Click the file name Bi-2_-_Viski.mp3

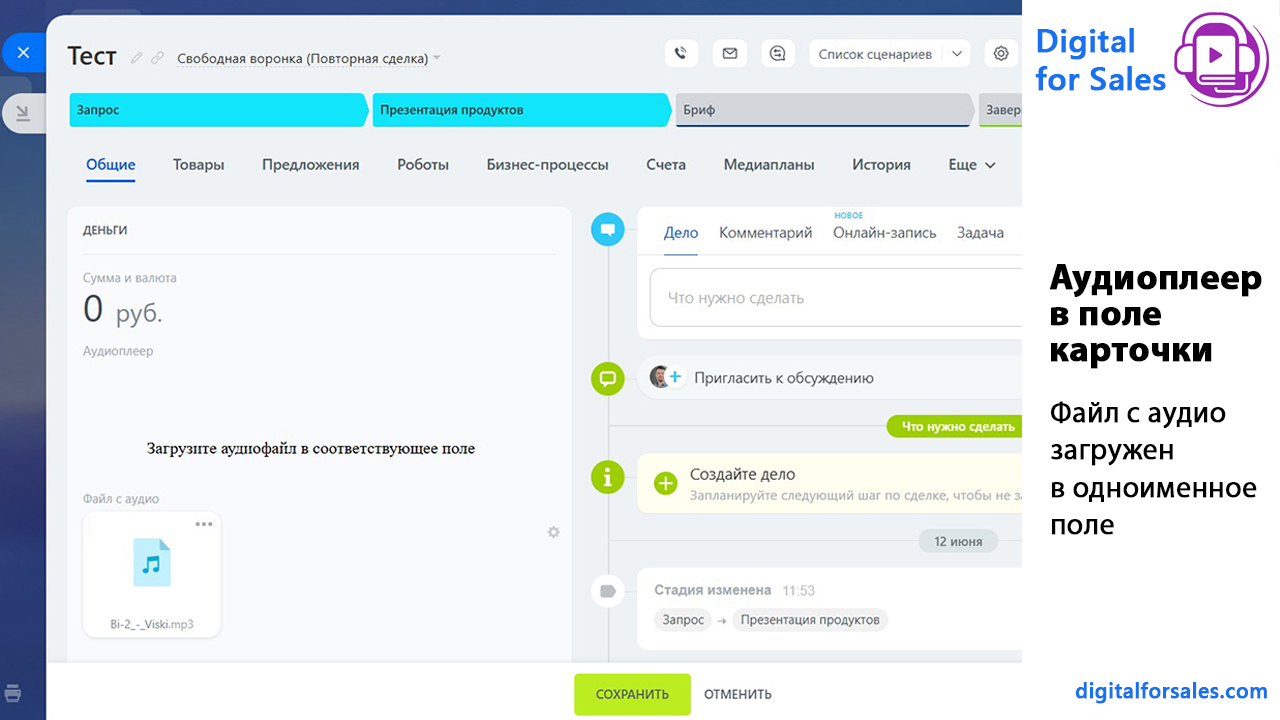[x=152, y=624]
